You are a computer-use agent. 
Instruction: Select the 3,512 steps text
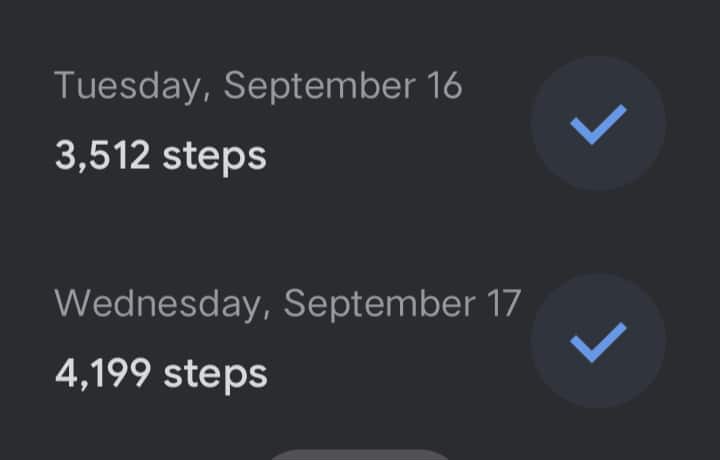point(161,156)
